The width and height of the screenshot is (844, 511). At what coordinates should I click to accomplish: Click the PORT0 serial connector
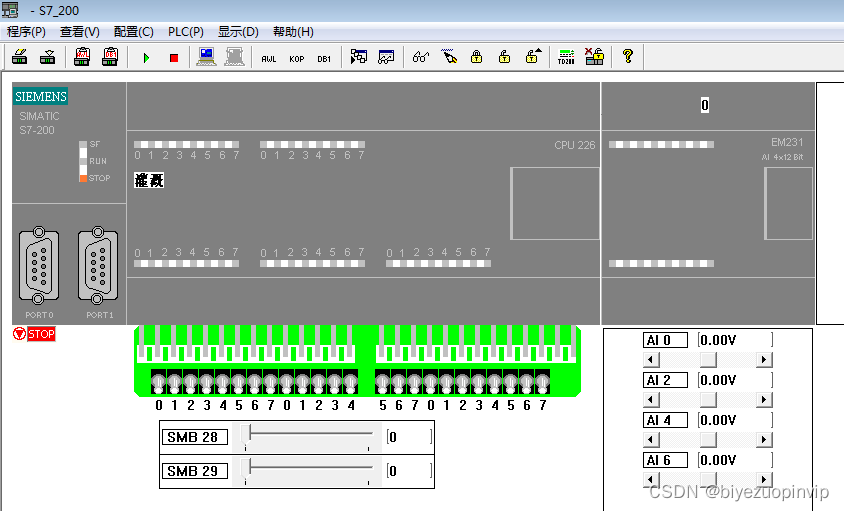pyautogui.click(x=39, y=265)
